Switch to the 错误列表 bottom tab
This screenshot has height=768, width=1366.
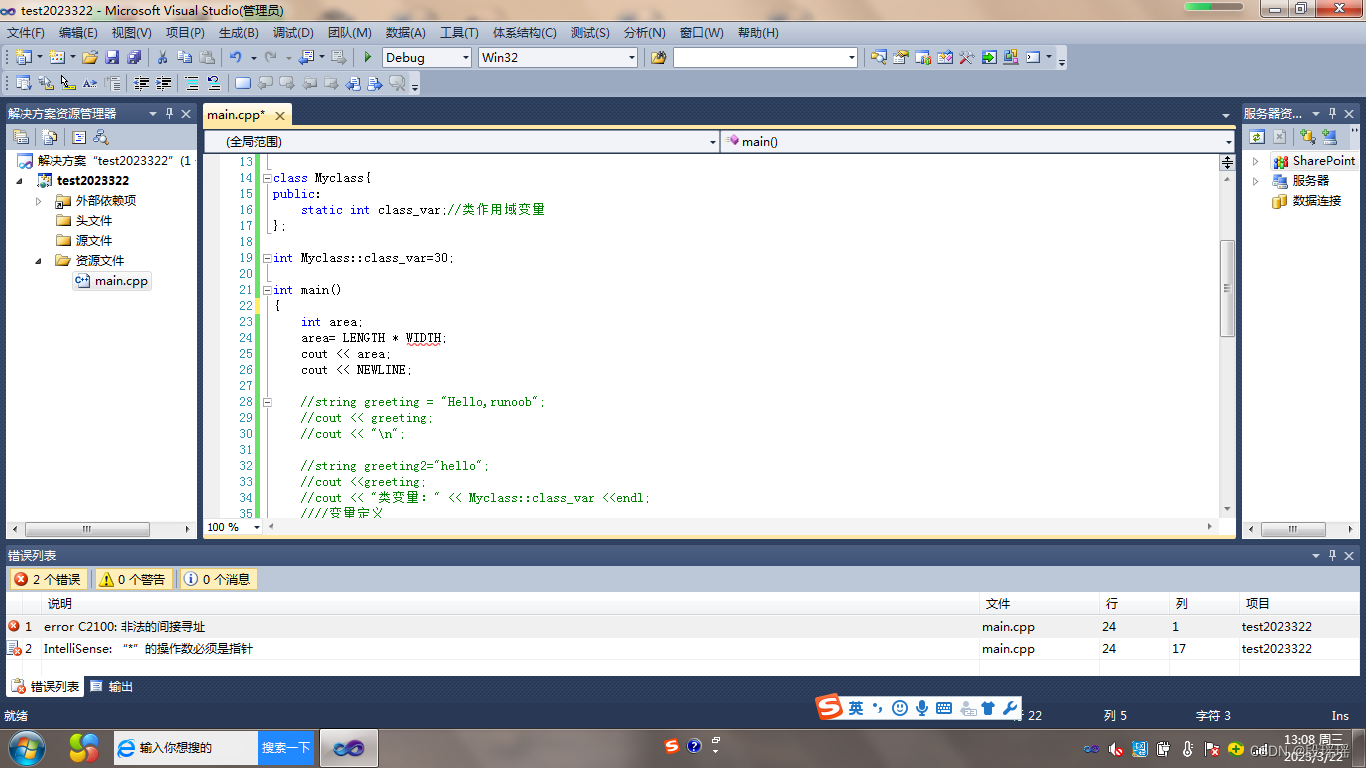coord(46,687)
